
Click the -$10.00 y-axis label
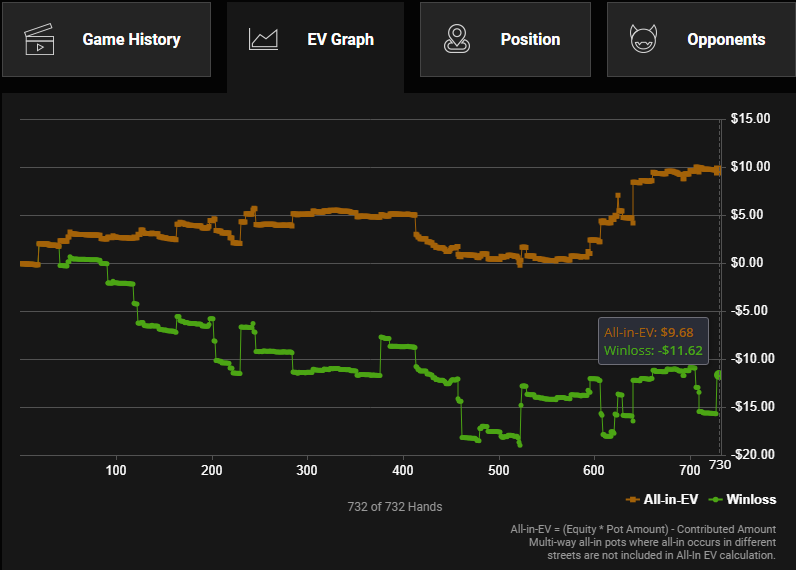752,358
